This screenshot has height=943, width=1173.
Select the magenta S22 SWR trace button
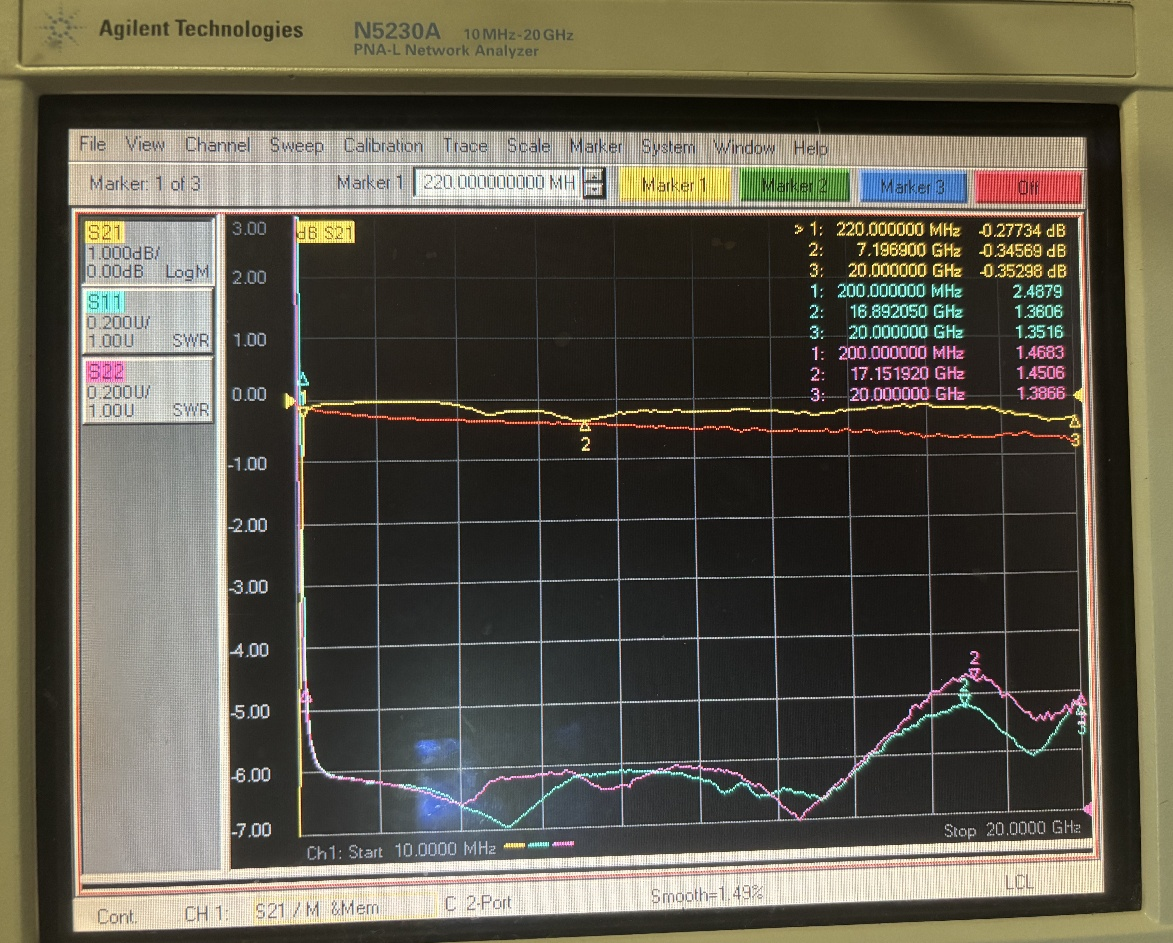(x=147, y=390)
